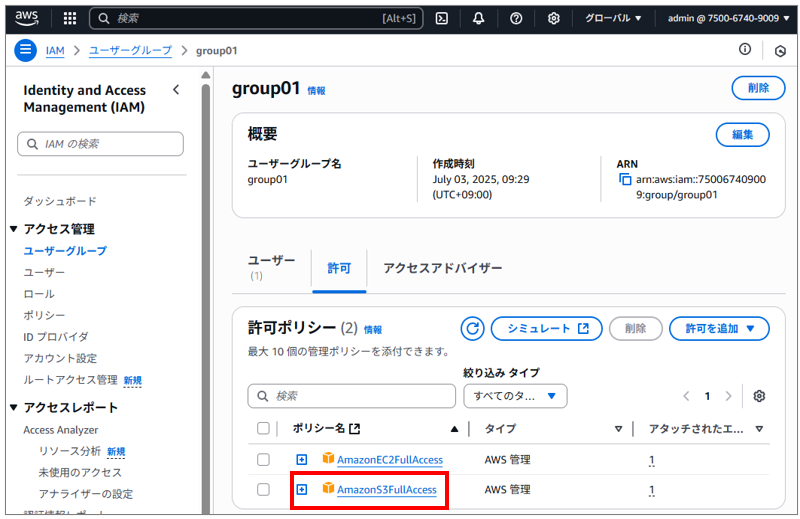Expand the AmazonEC2FullAccess policy details
Viewport: 800px width, 519px height.
click(302, 460)
